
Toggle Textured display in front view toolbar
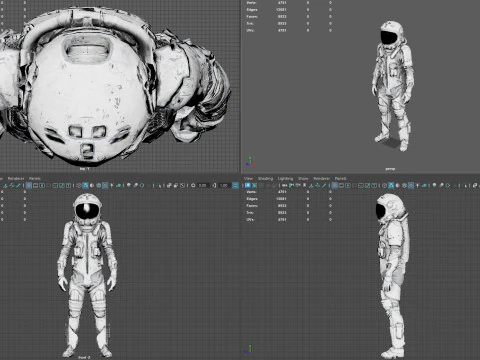[x=105, y=185]
